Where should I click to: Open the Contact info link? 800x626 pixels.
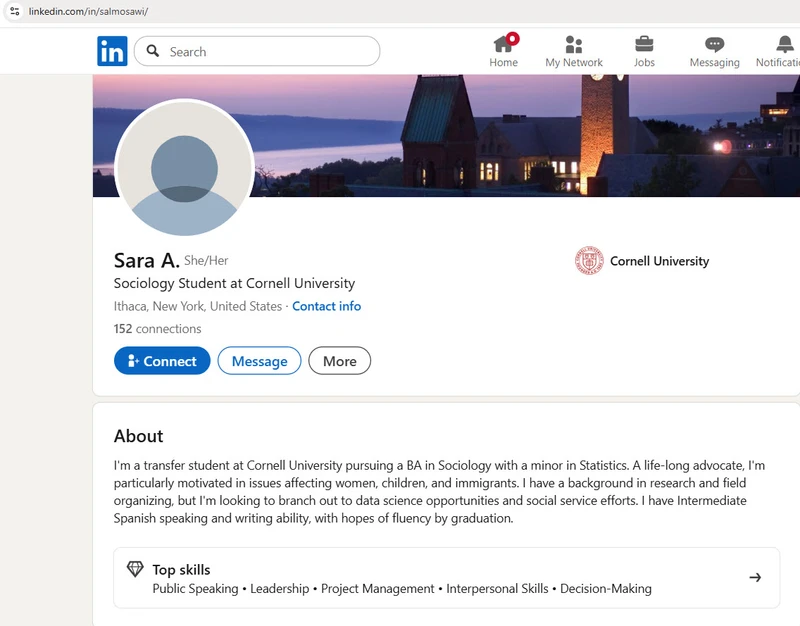click(x=326, y=306)
